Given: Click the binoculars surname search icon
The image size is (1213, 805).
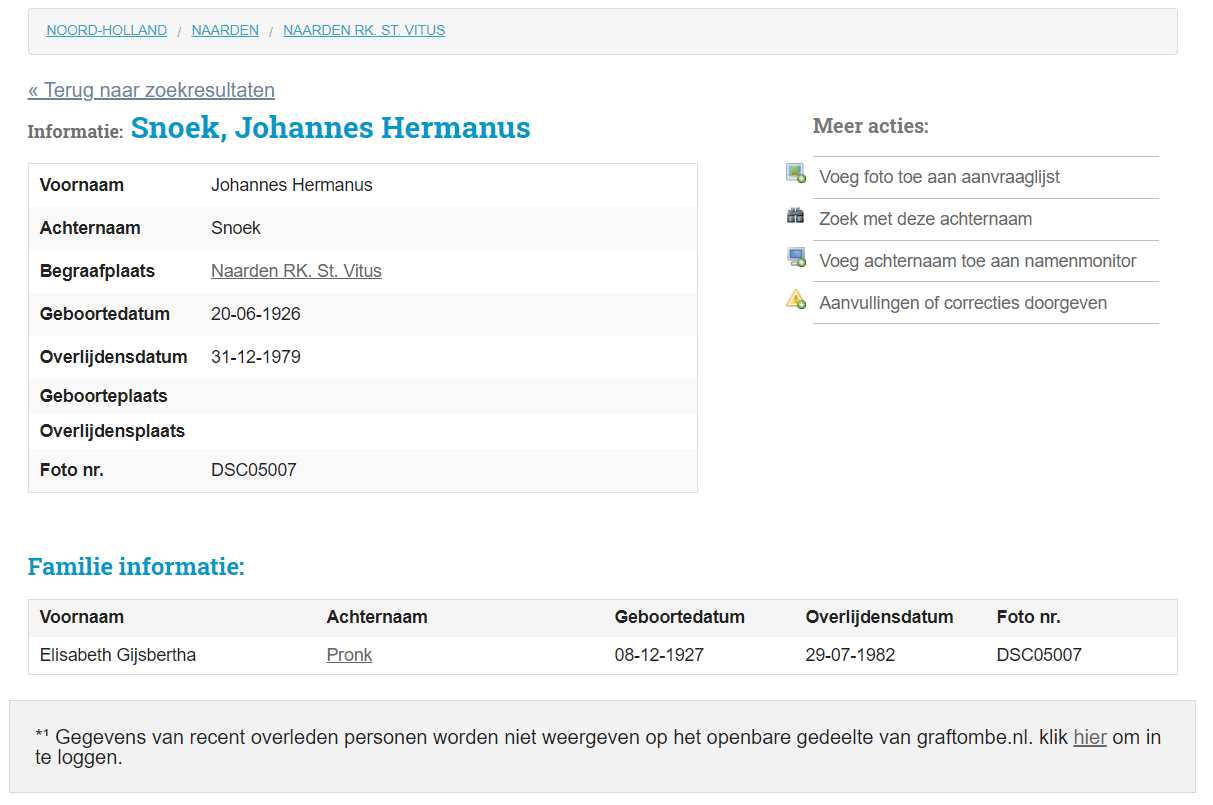Looking at the screenshot, I should pos(796,216).
